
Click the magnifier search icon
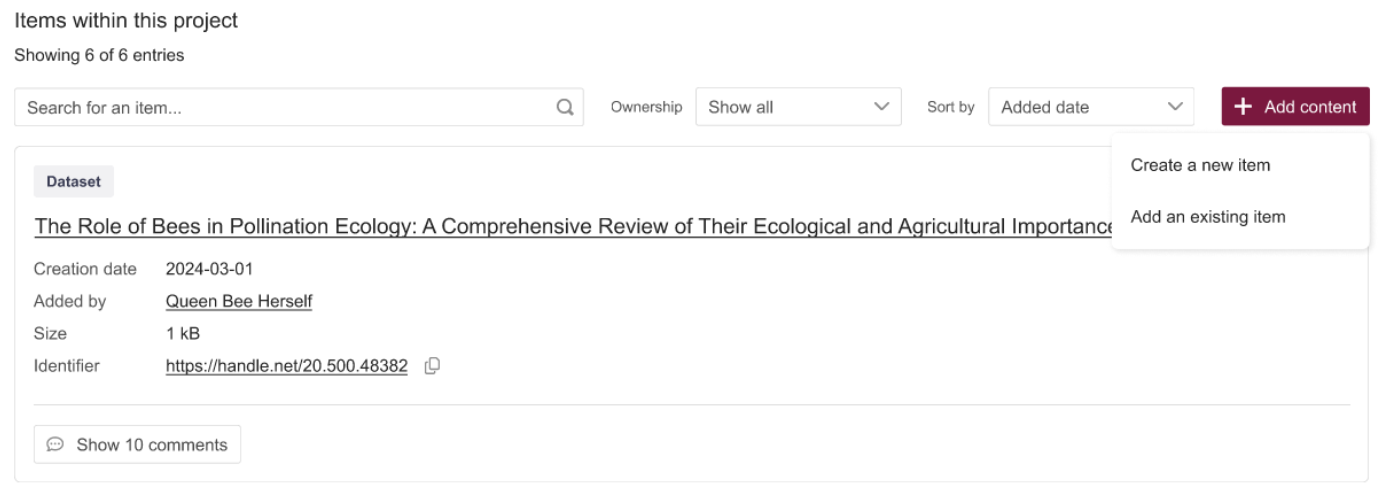pyautogui.click(x=565, y=107)
